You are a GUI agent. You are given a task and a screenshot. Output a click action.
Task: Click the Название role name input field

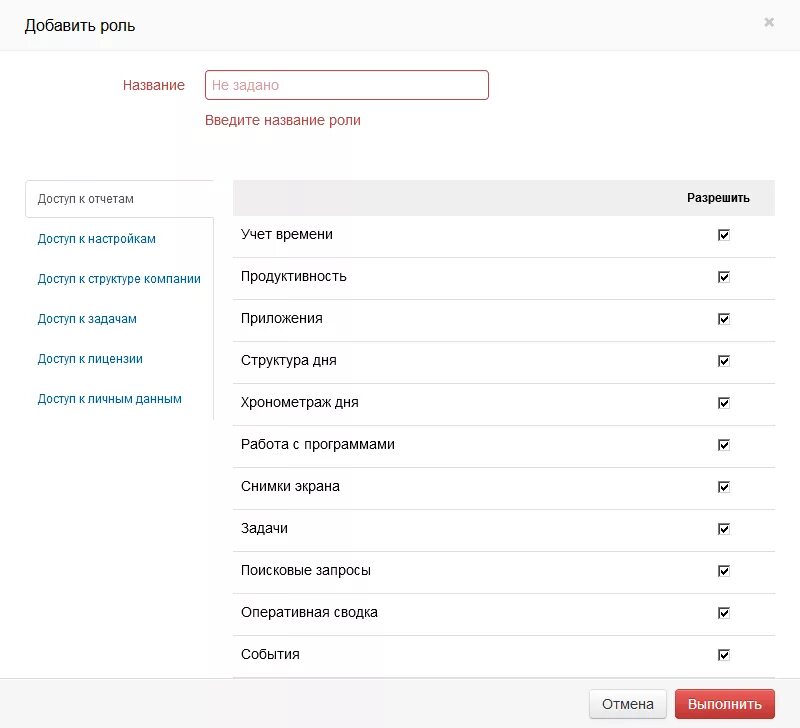tap(346, 85)
